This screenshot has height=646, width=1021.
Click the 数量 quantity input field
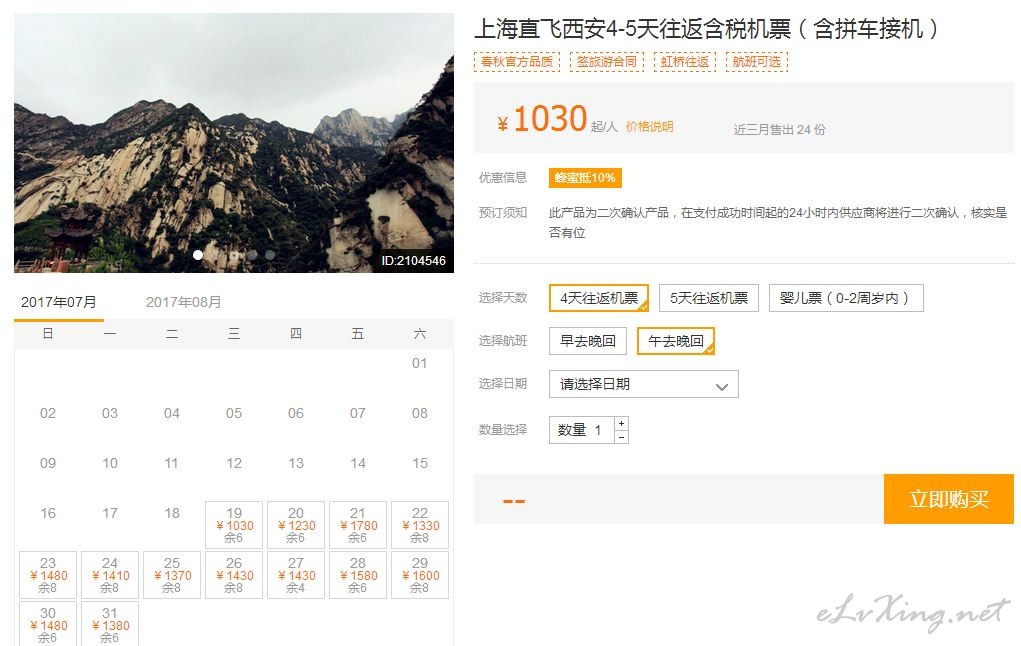(x=582, y=430)
